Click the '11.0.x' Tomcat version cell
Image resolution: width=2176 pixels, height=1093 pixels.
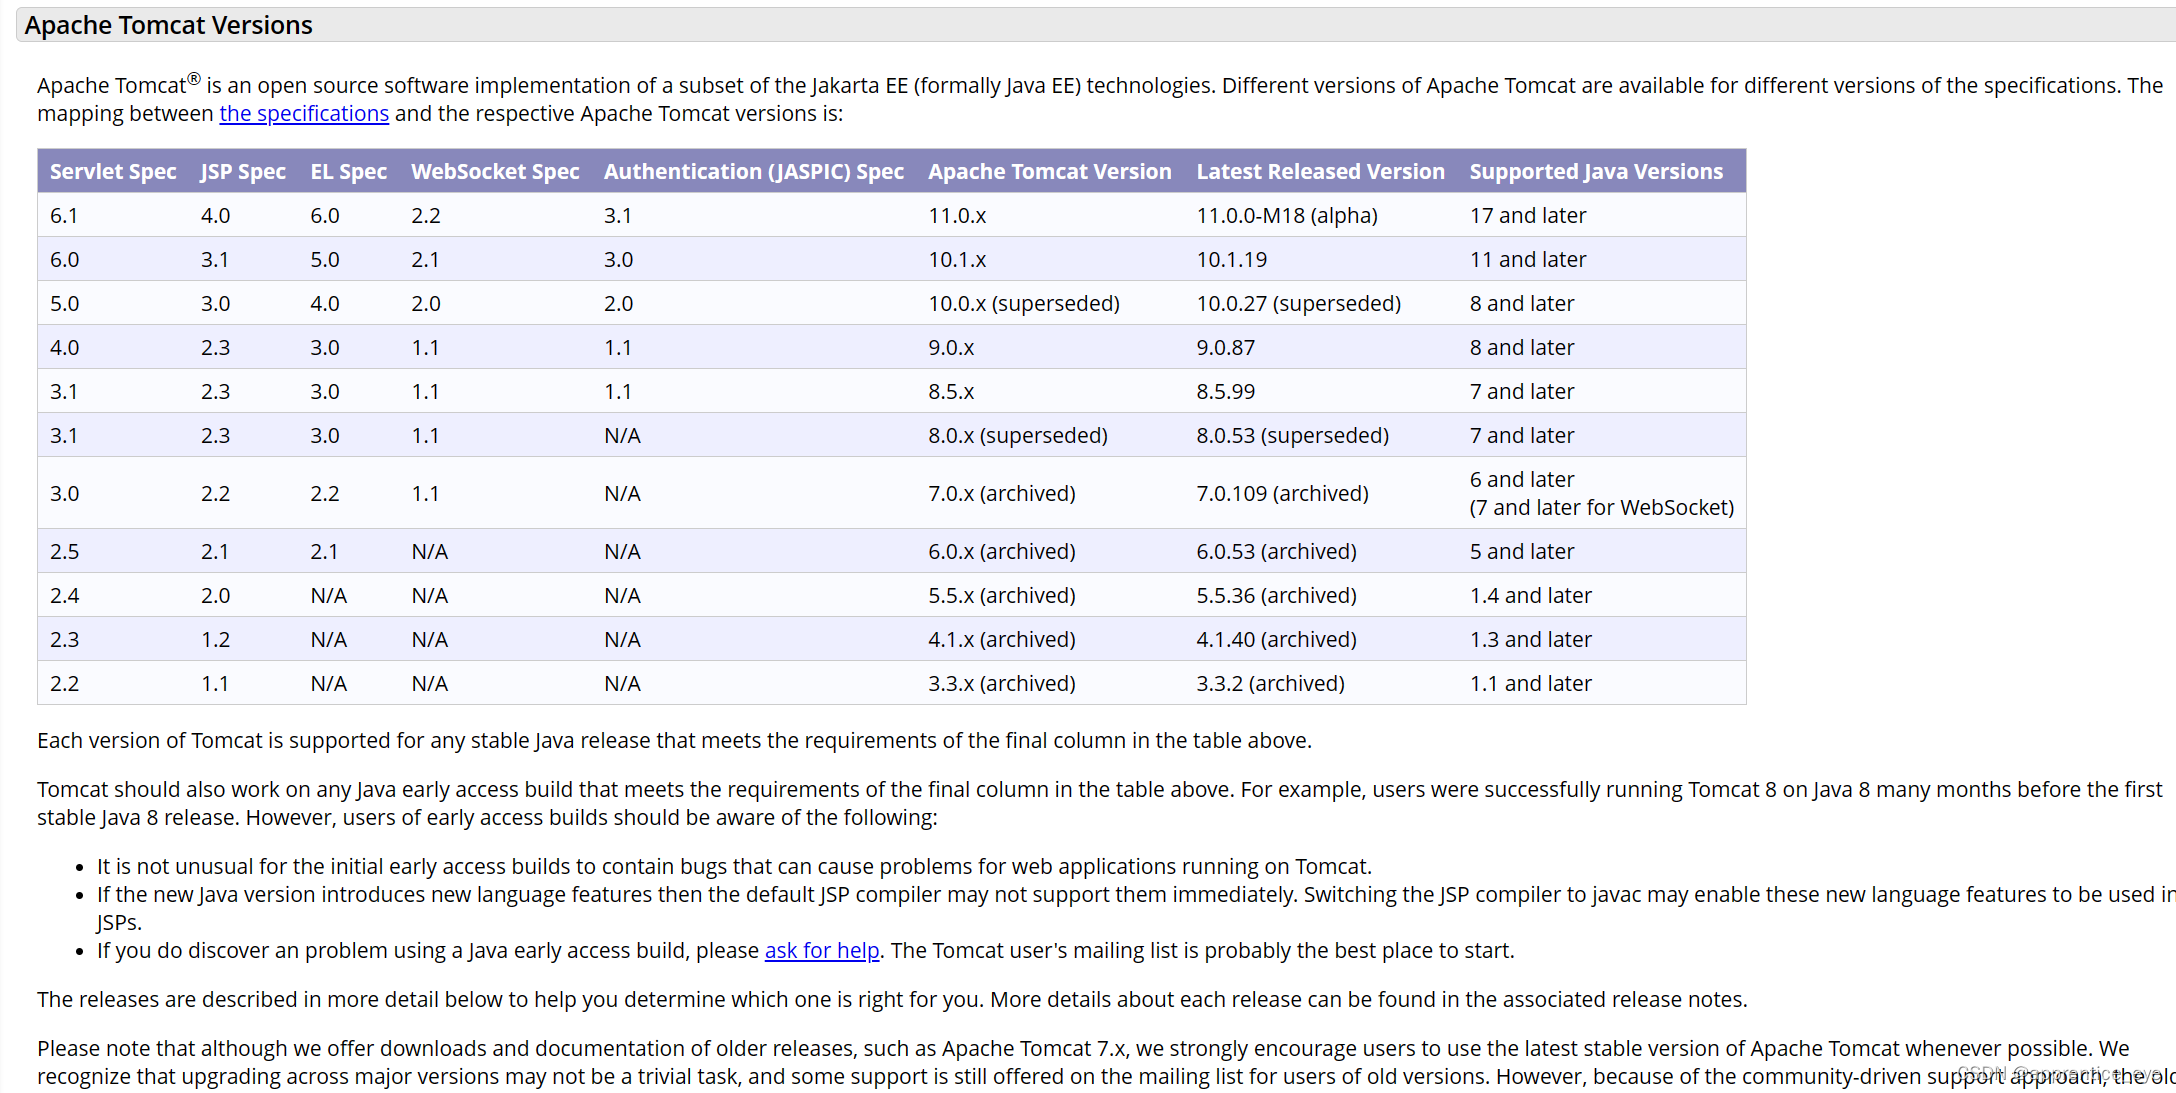(x=957, y=216)
